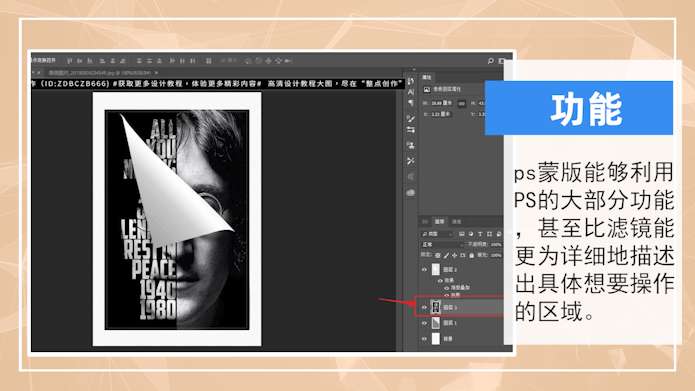Open the layer opacity percentage dropdown
The height and width of the screenshot is (391, 695).
[x=496, y=244]
